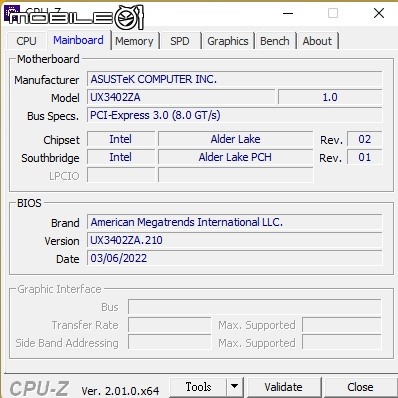Click the Bus Specs. label
This screenshot has width=398, height=398.
pos(53,116)
